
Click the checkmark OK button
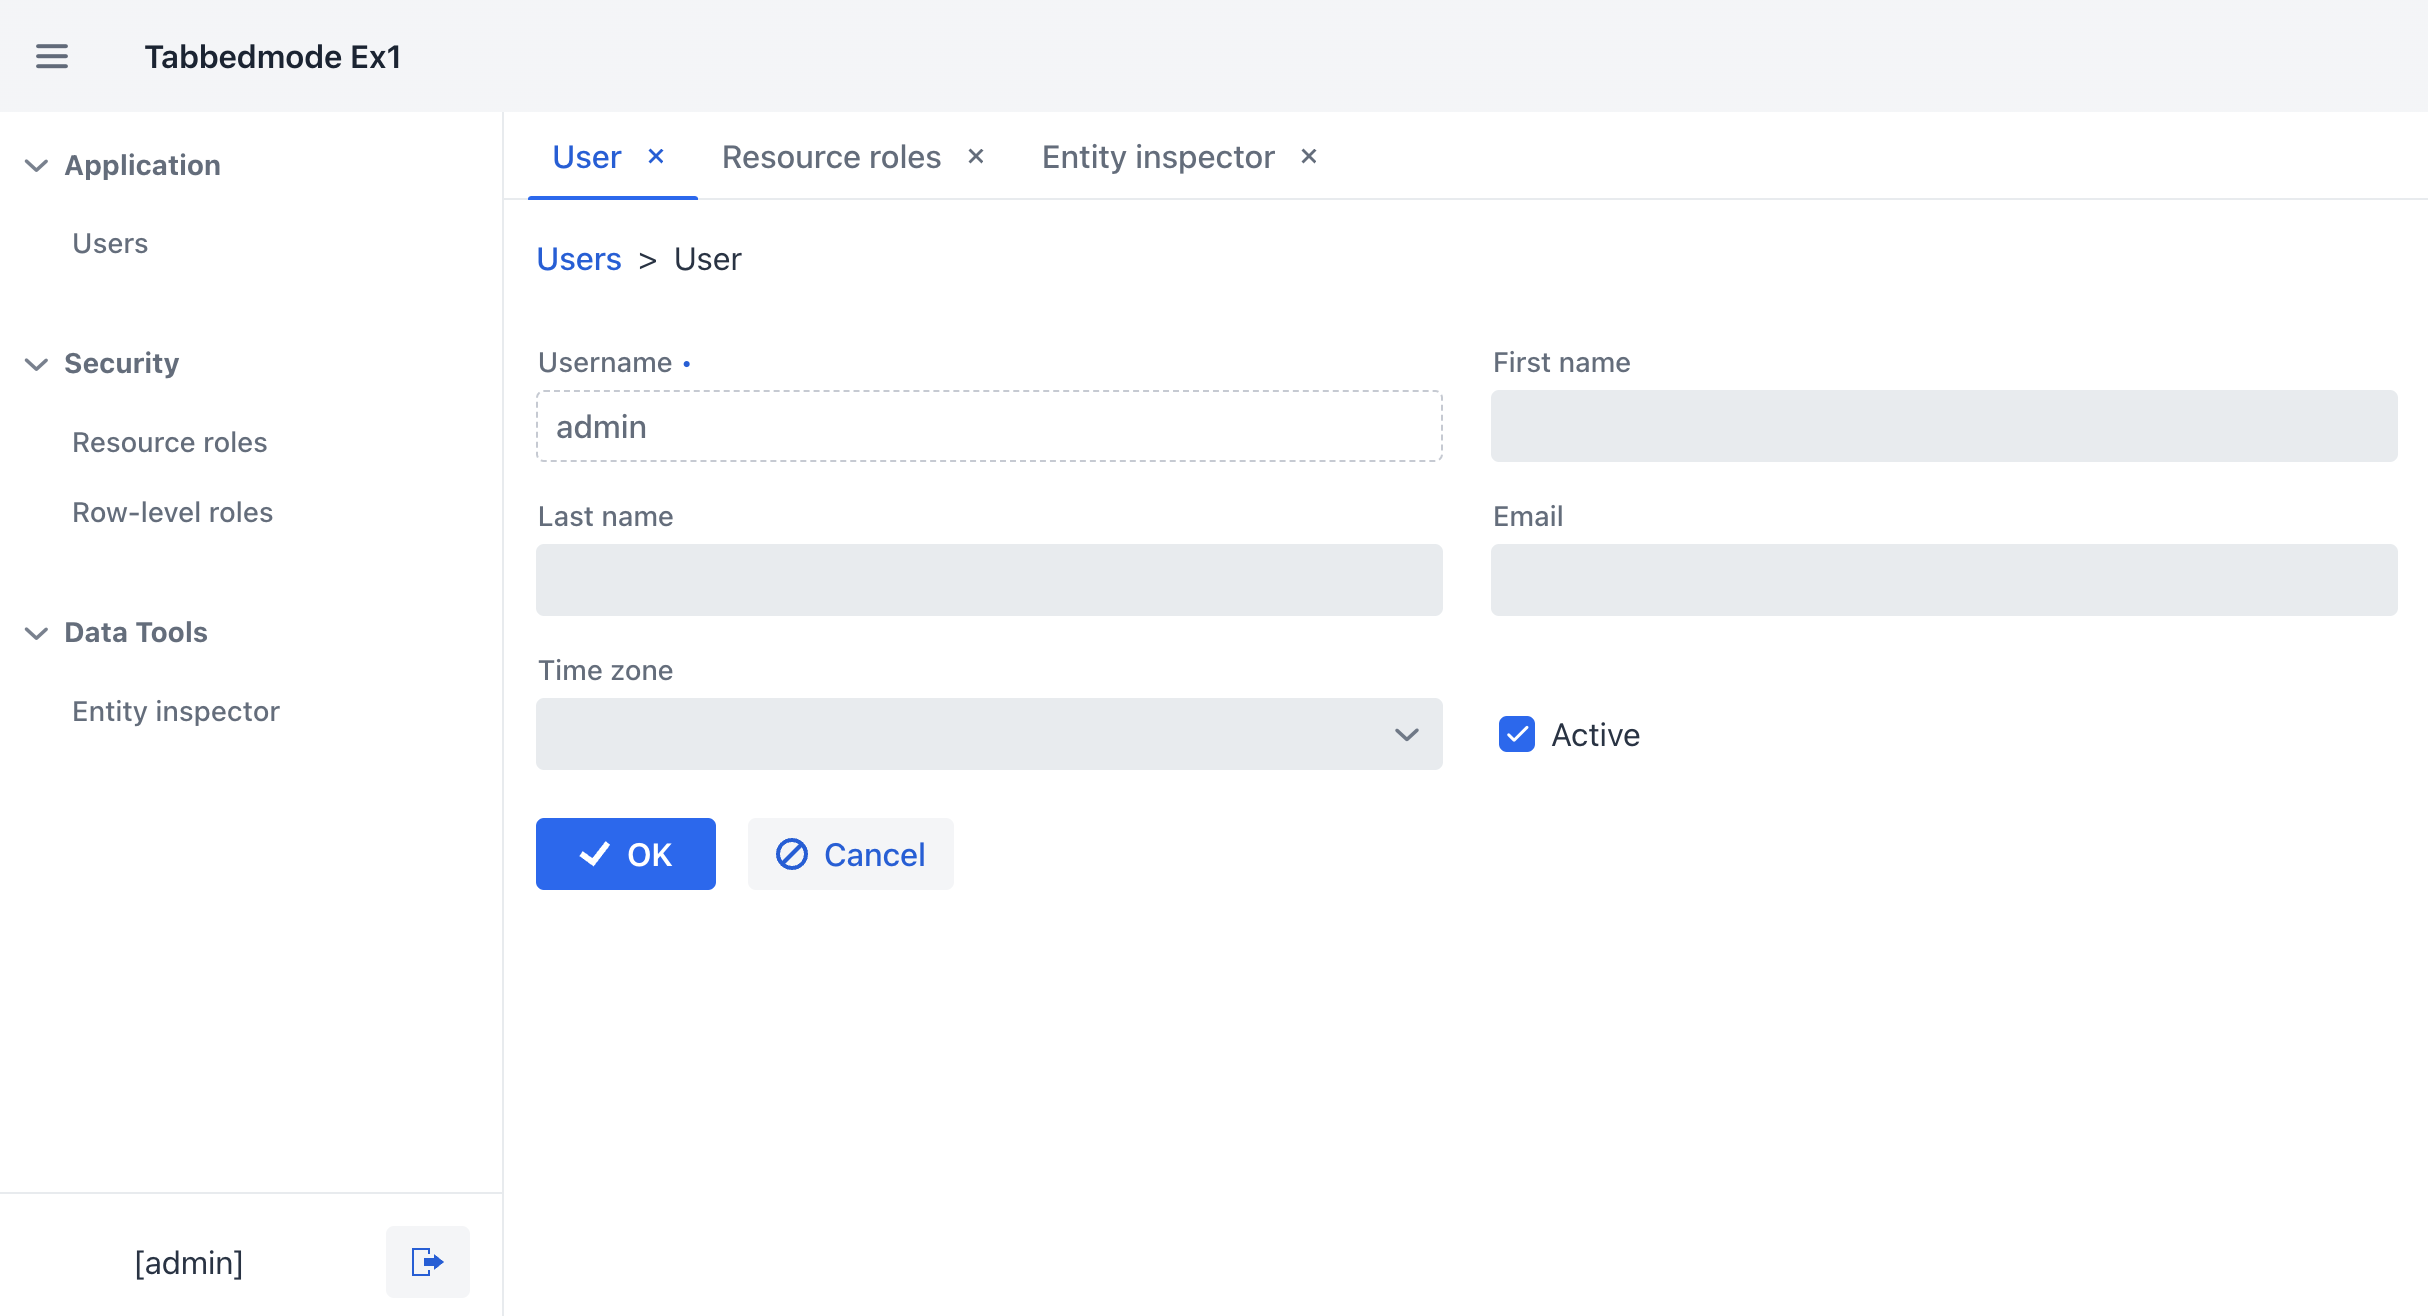625,854
